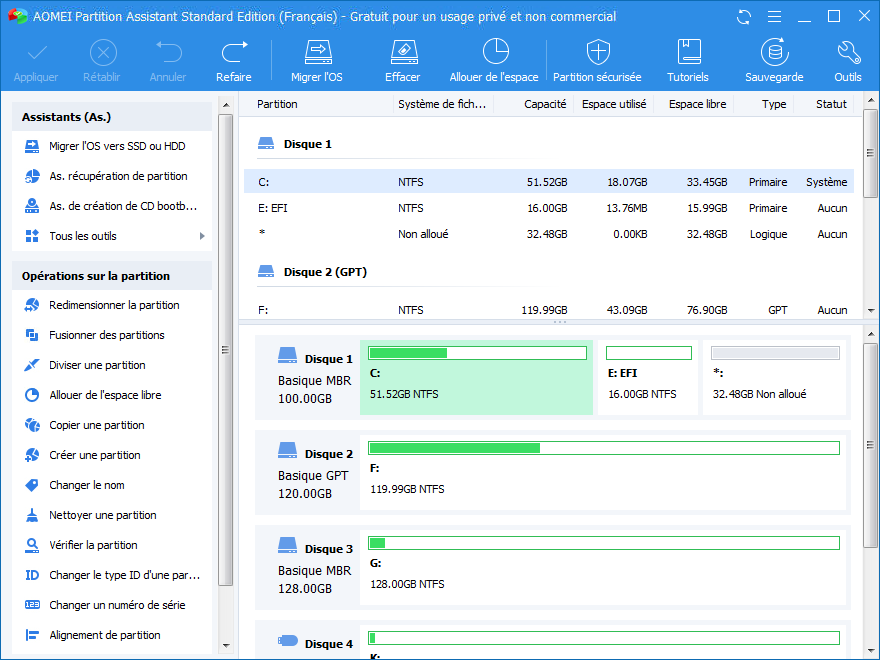Launch Allouer de l'espace from toolbar
The height and width of the screenshot is (660, 880).
coord(494,52)
